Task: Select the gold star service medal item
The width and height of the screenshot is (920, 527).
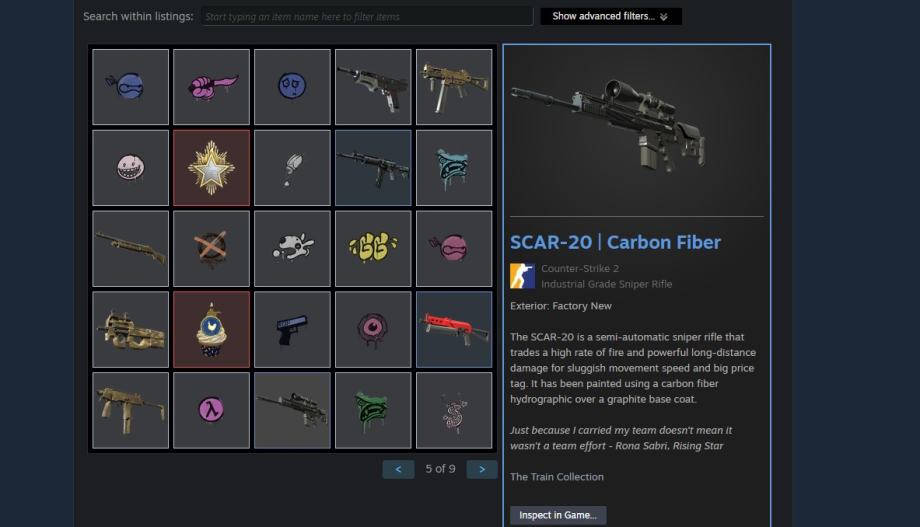Action: click(211, 168)
